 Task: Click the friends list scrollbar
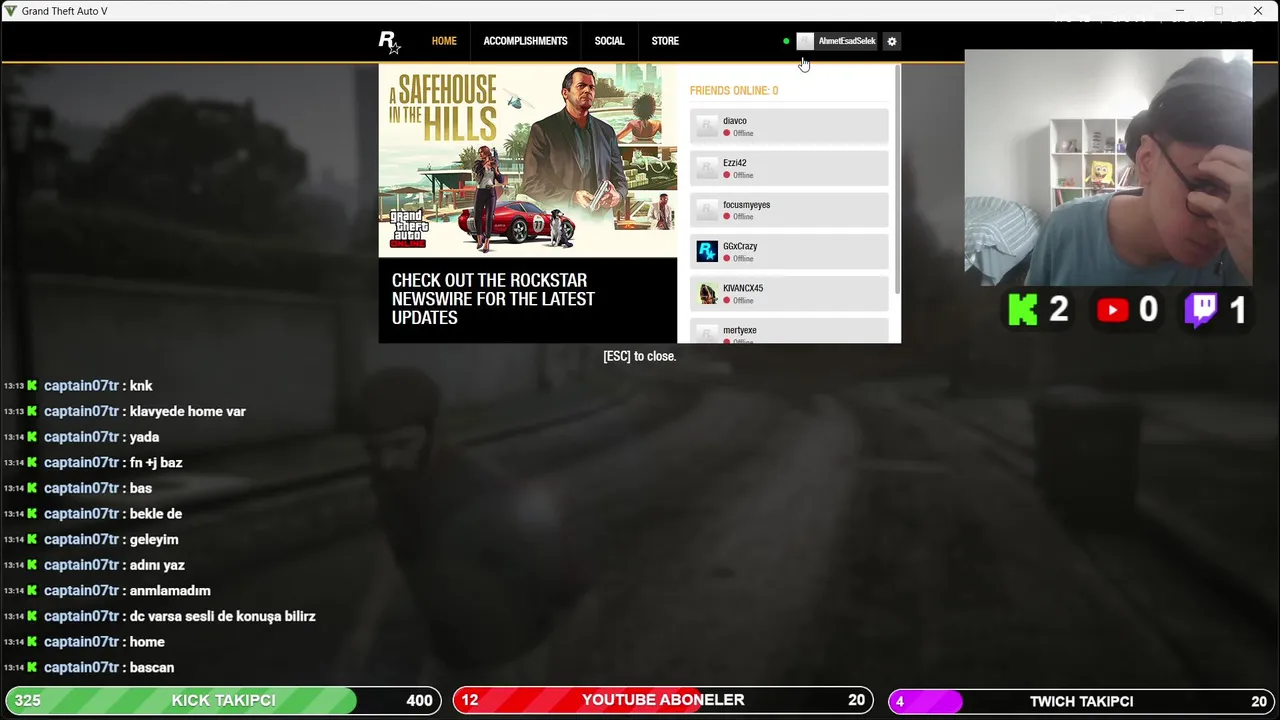pyautogui.click(x=897, y=180)
